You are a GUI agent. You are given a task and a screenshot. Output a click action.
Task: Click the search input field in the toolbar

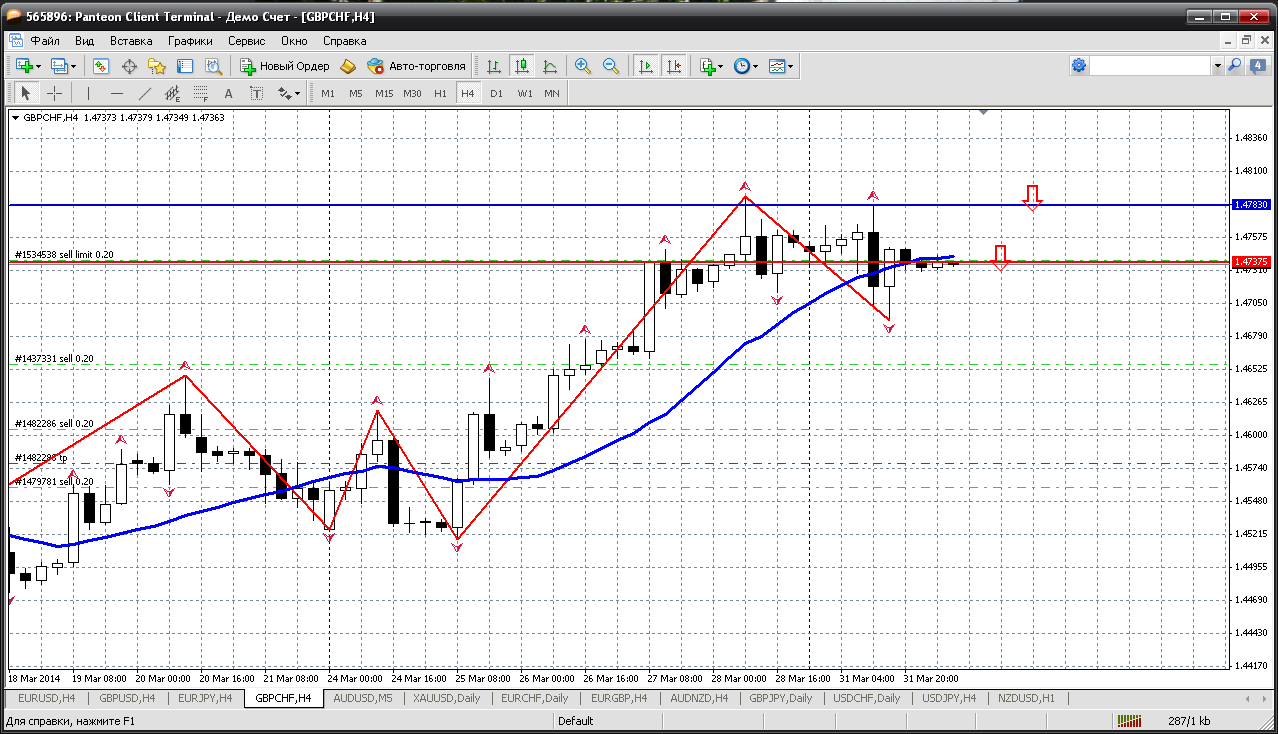pos(1150,66)
